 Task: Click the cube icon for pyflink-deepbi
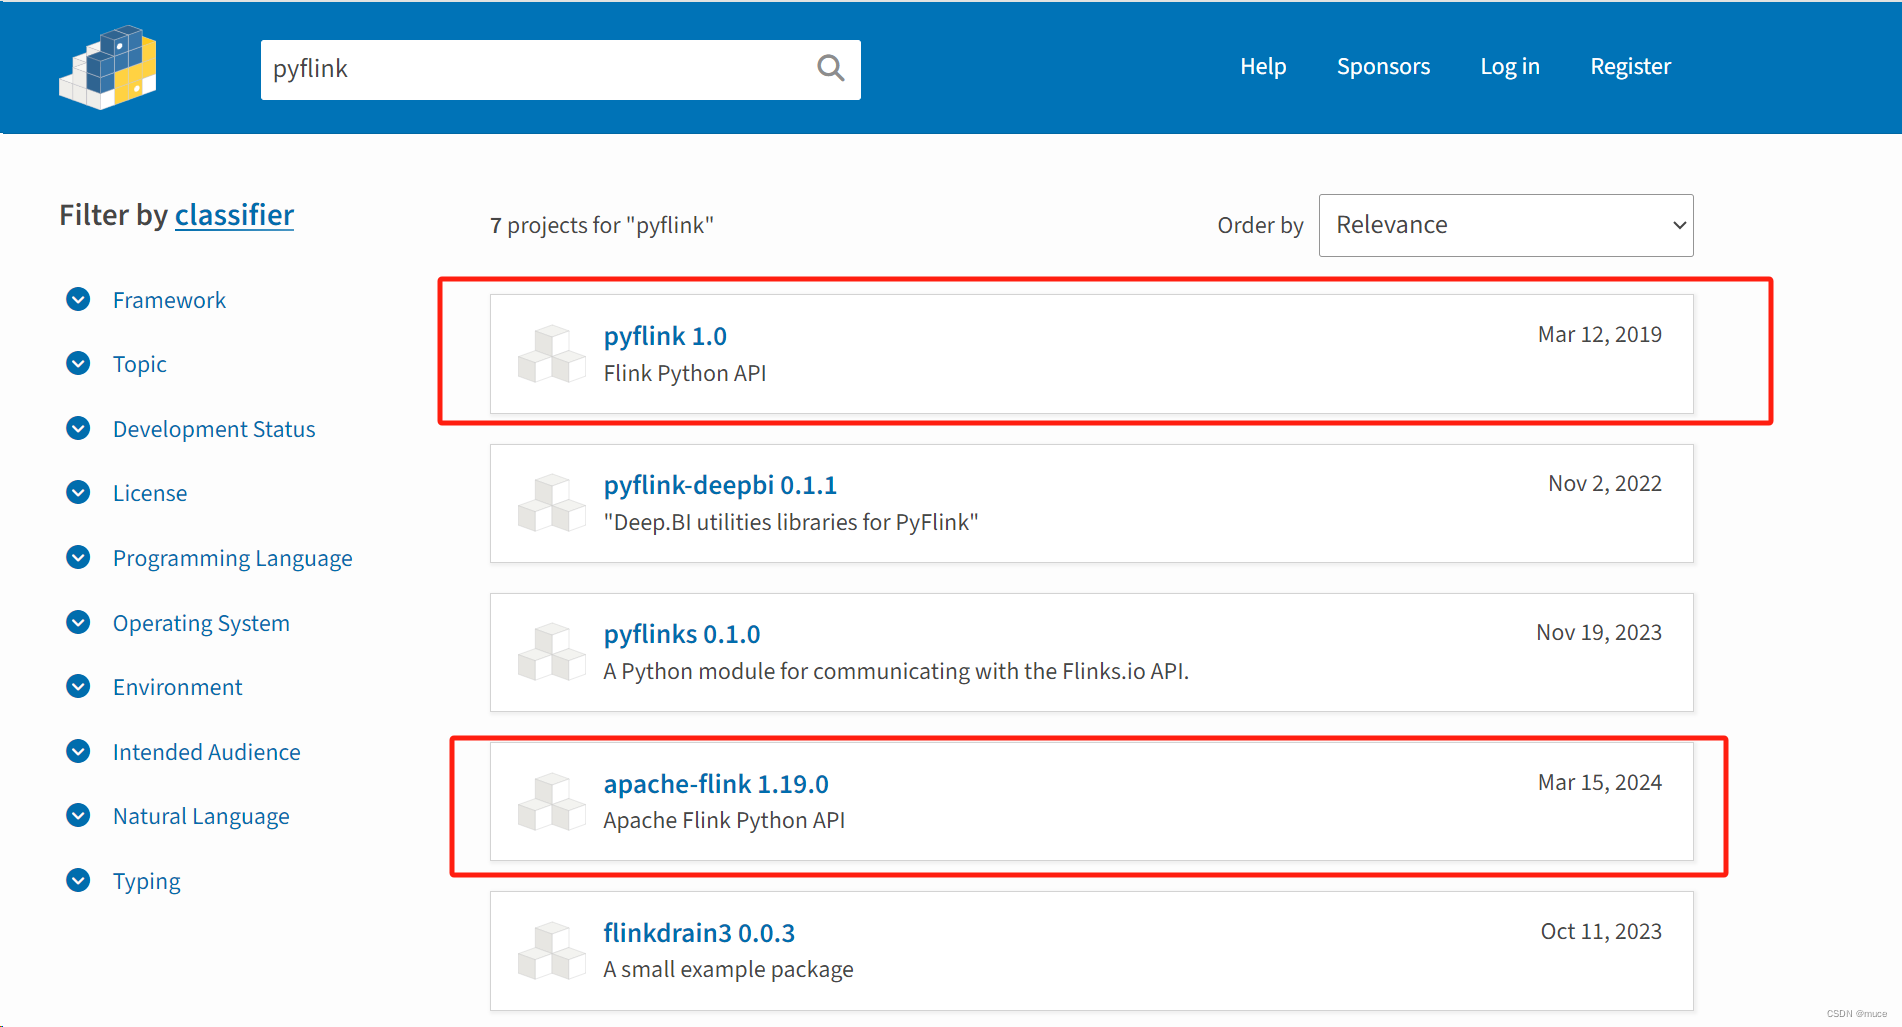[551, 503]
